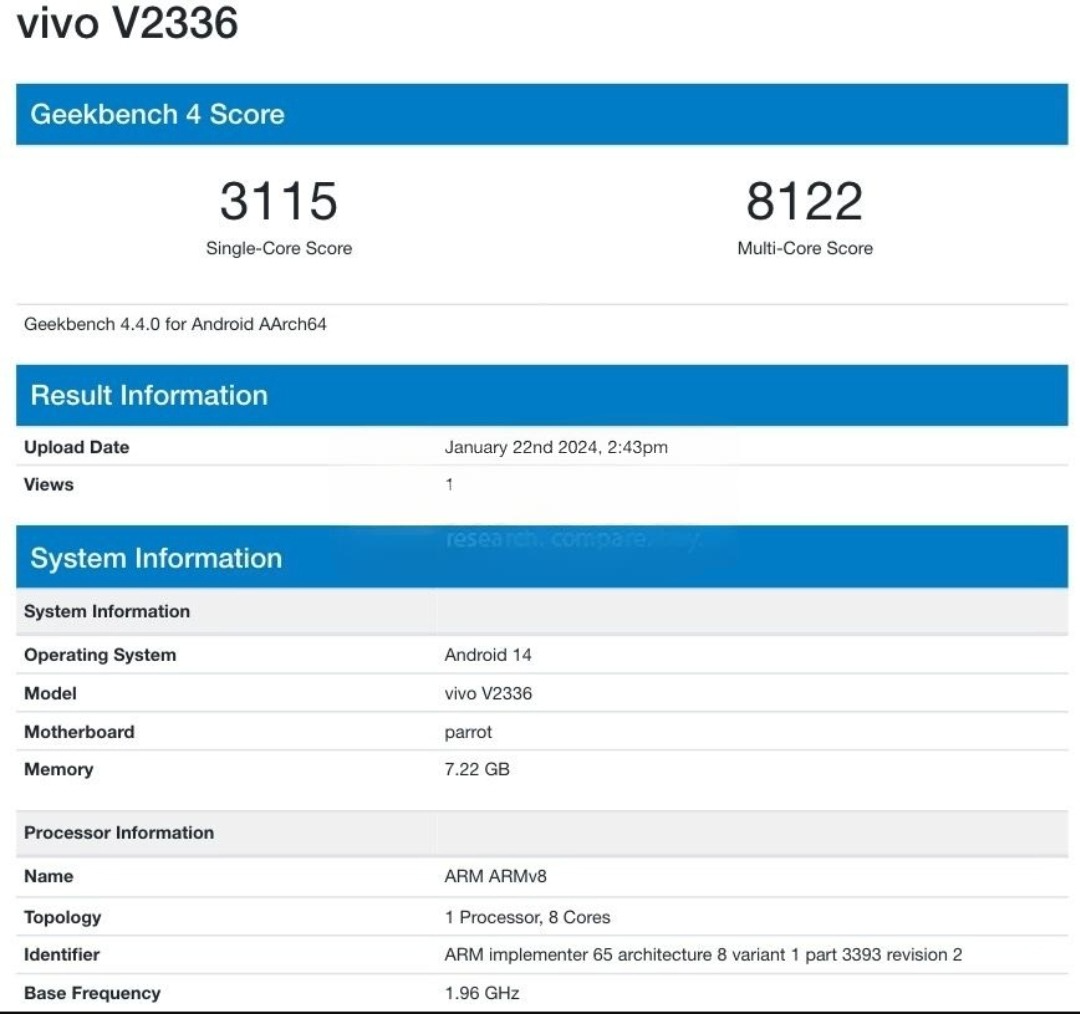Image resolution: width=1080 pixels, height=1014 pixels.
Task: Click 'Geekbench 4.4.0 for Android AArch64' text
Action: coord(175,324)
